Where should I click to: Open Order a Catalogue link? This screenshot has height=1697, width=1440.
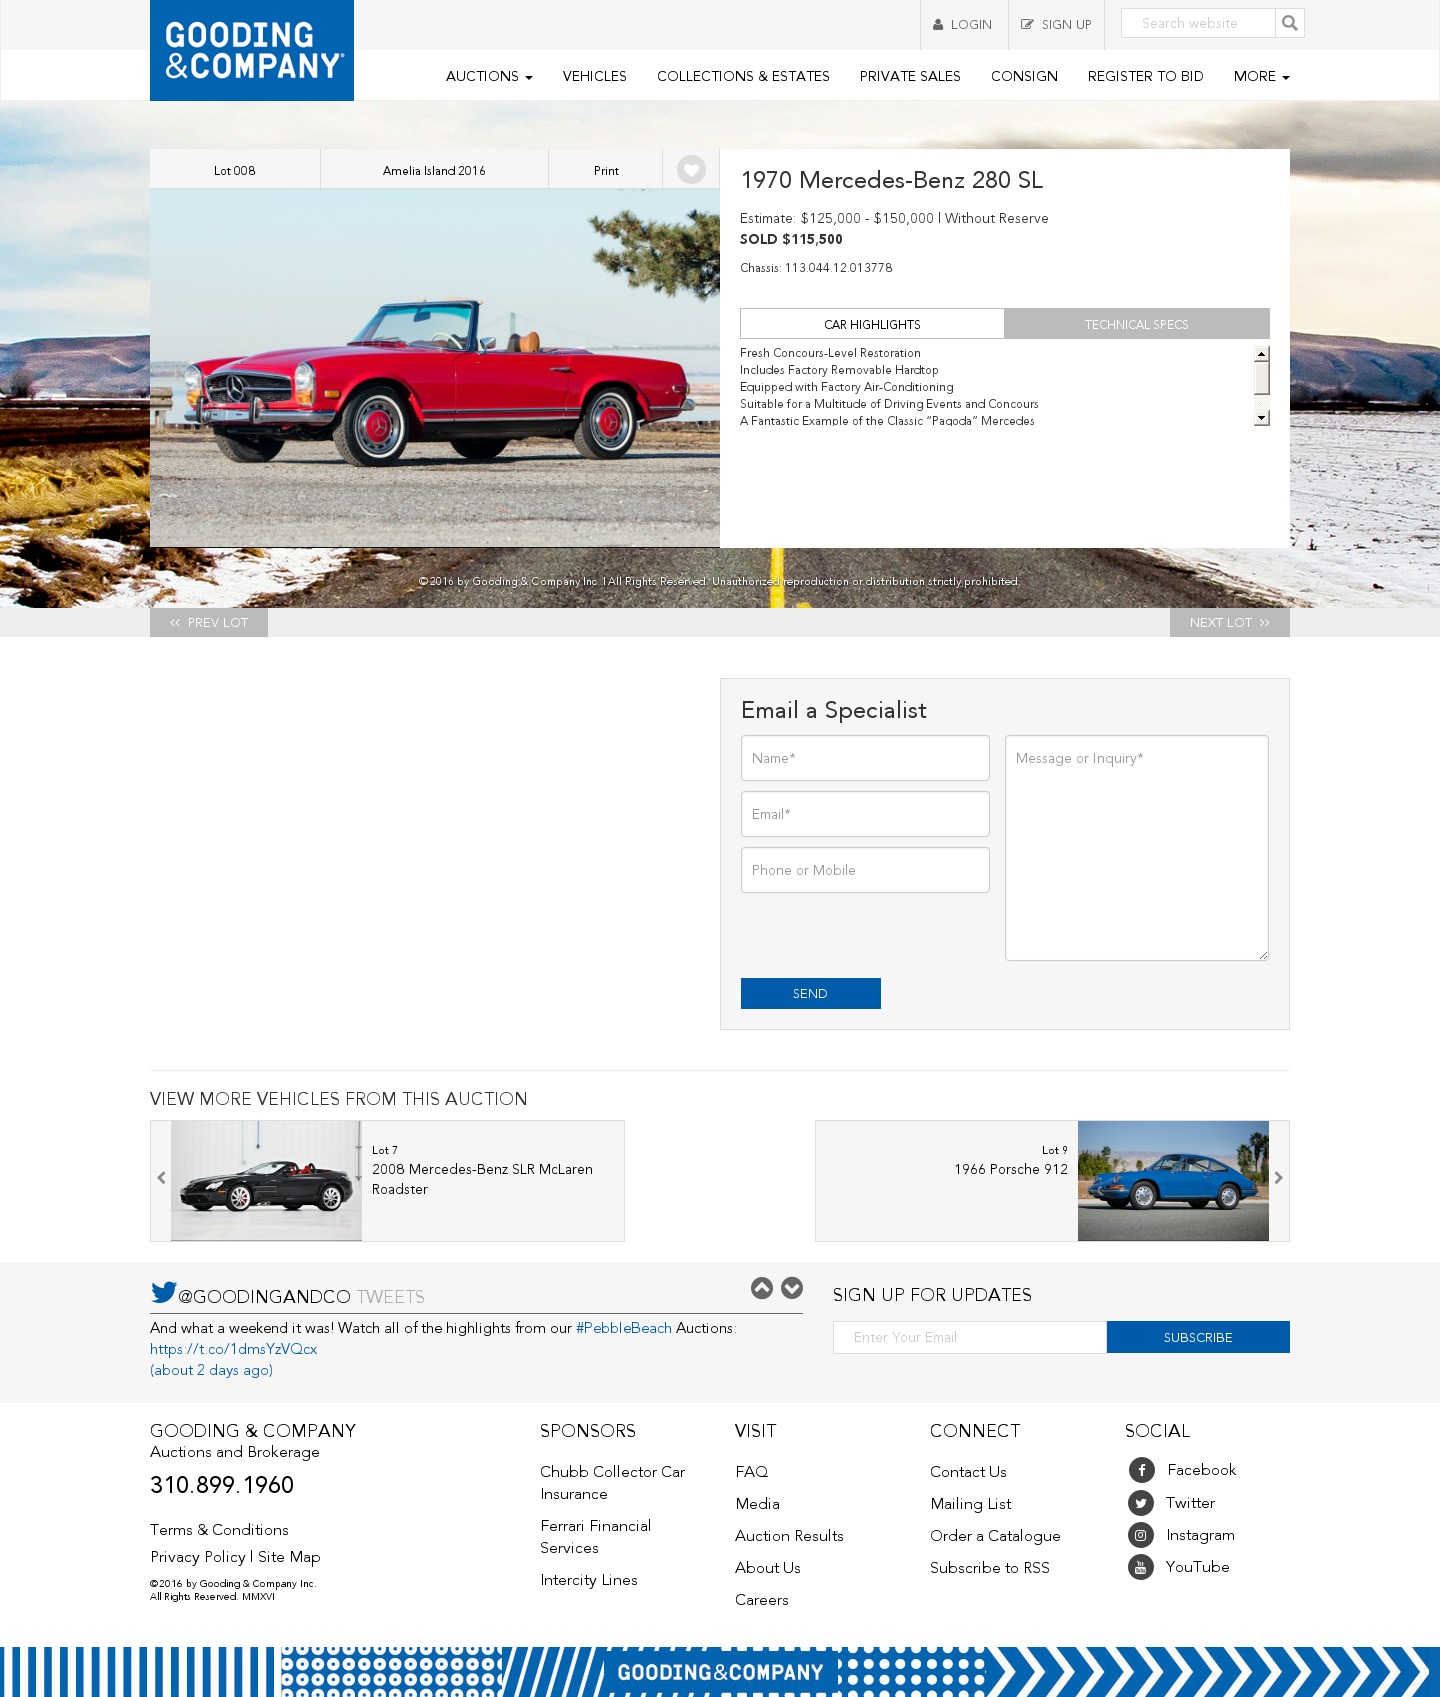pyautogui.click(x=995, y=1536)
